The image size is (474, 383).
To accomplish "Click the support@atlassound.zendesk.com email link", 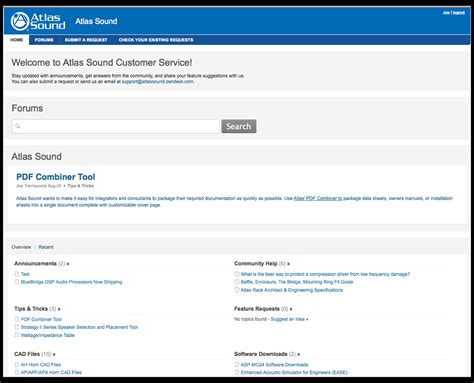I will tap(157, 81).
